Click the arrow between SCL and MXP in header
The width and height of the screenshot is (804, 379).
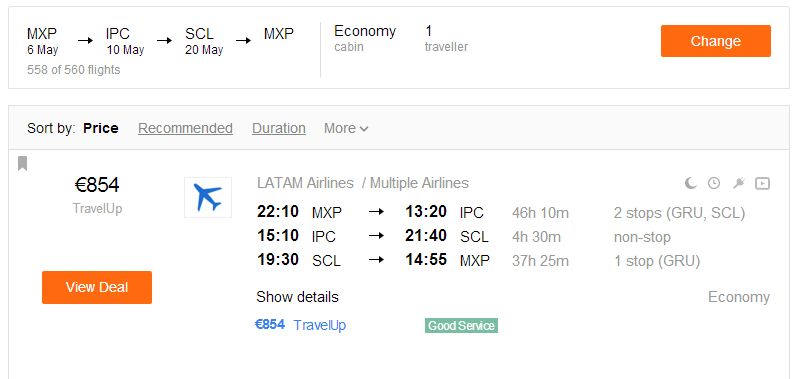click(x=244, y=40)
